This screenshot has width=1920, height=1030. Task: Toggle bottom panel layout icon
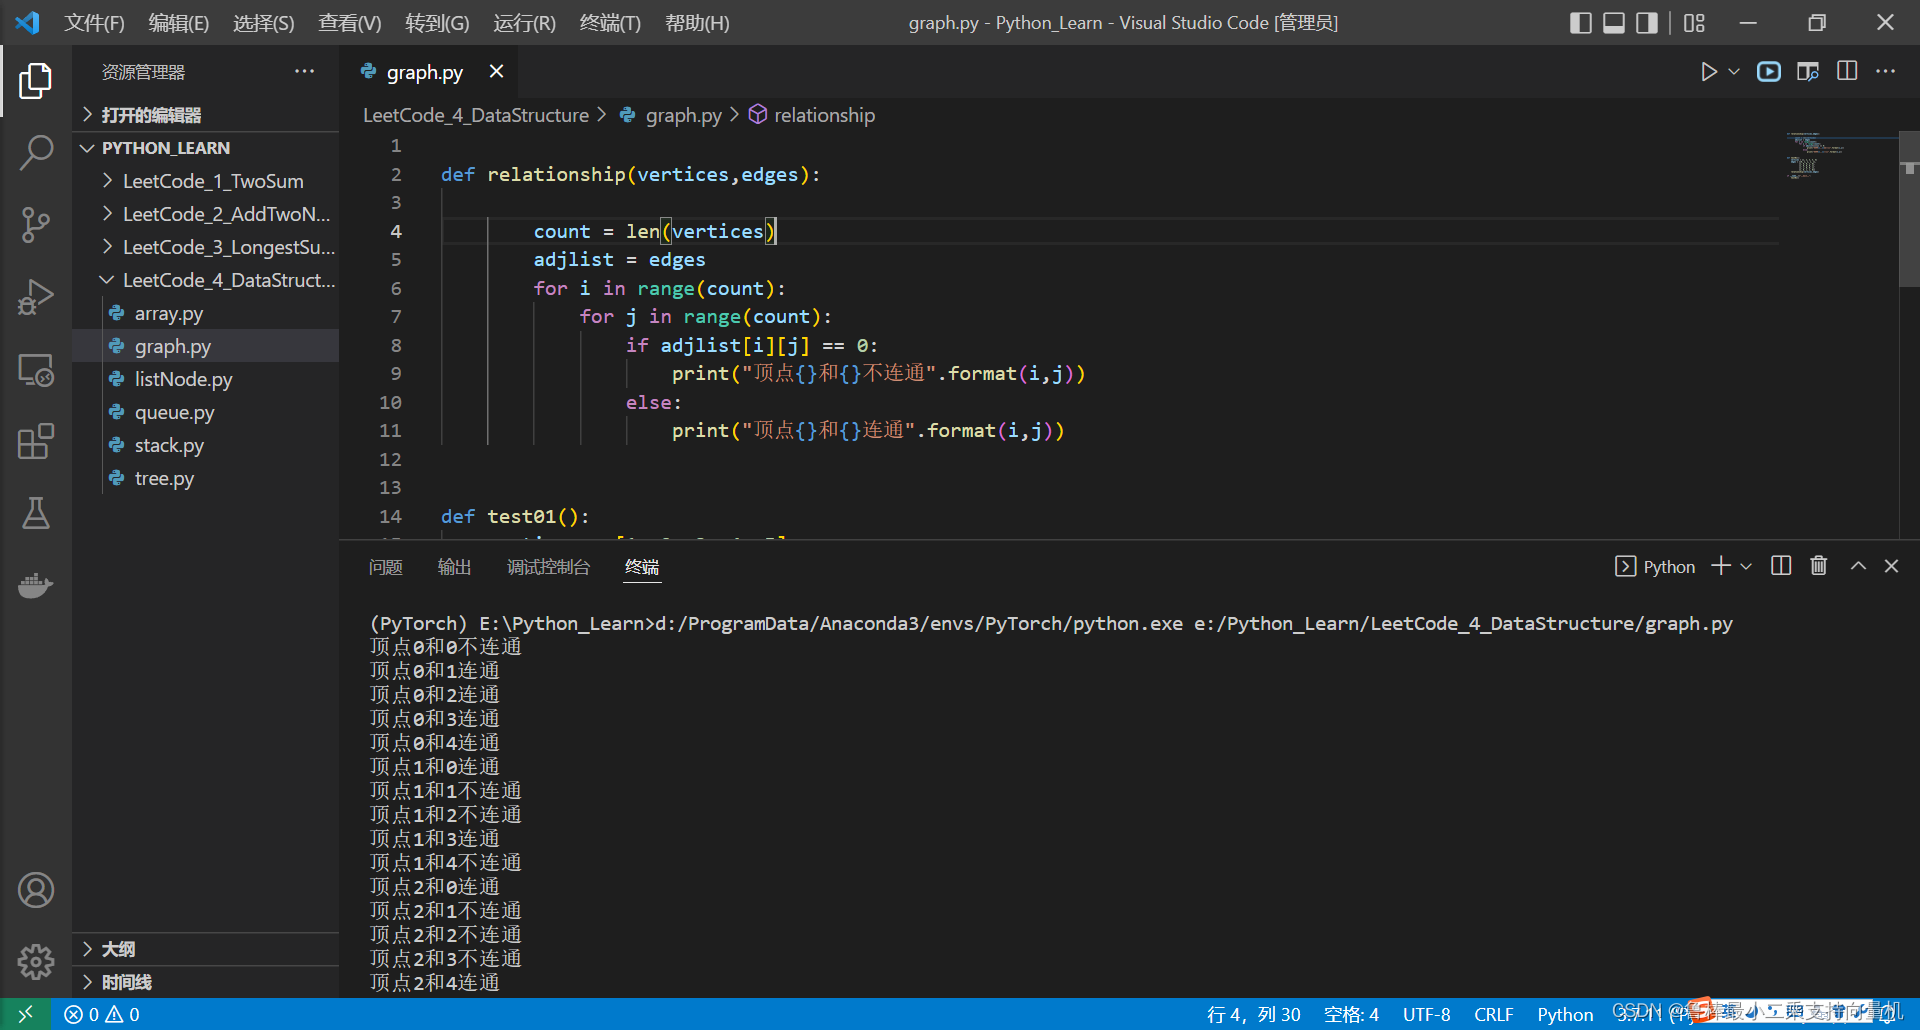pos(1614,23)
